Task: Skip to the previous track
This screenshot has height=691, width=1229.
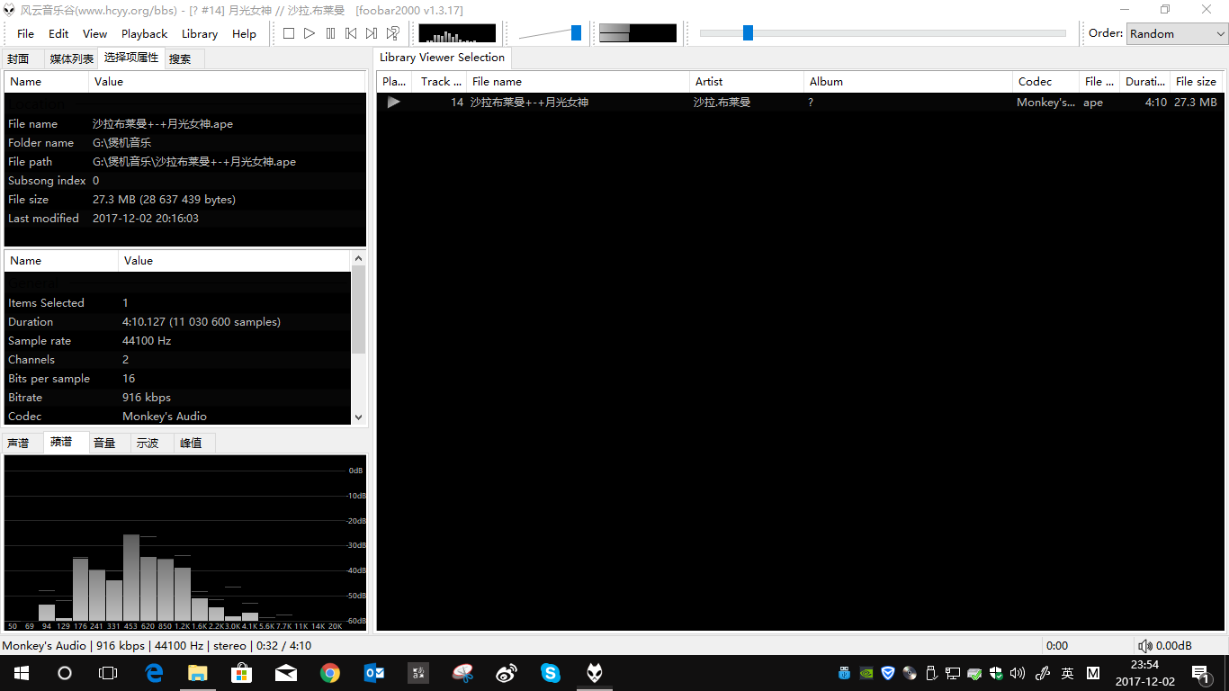Action: point(351,34)
